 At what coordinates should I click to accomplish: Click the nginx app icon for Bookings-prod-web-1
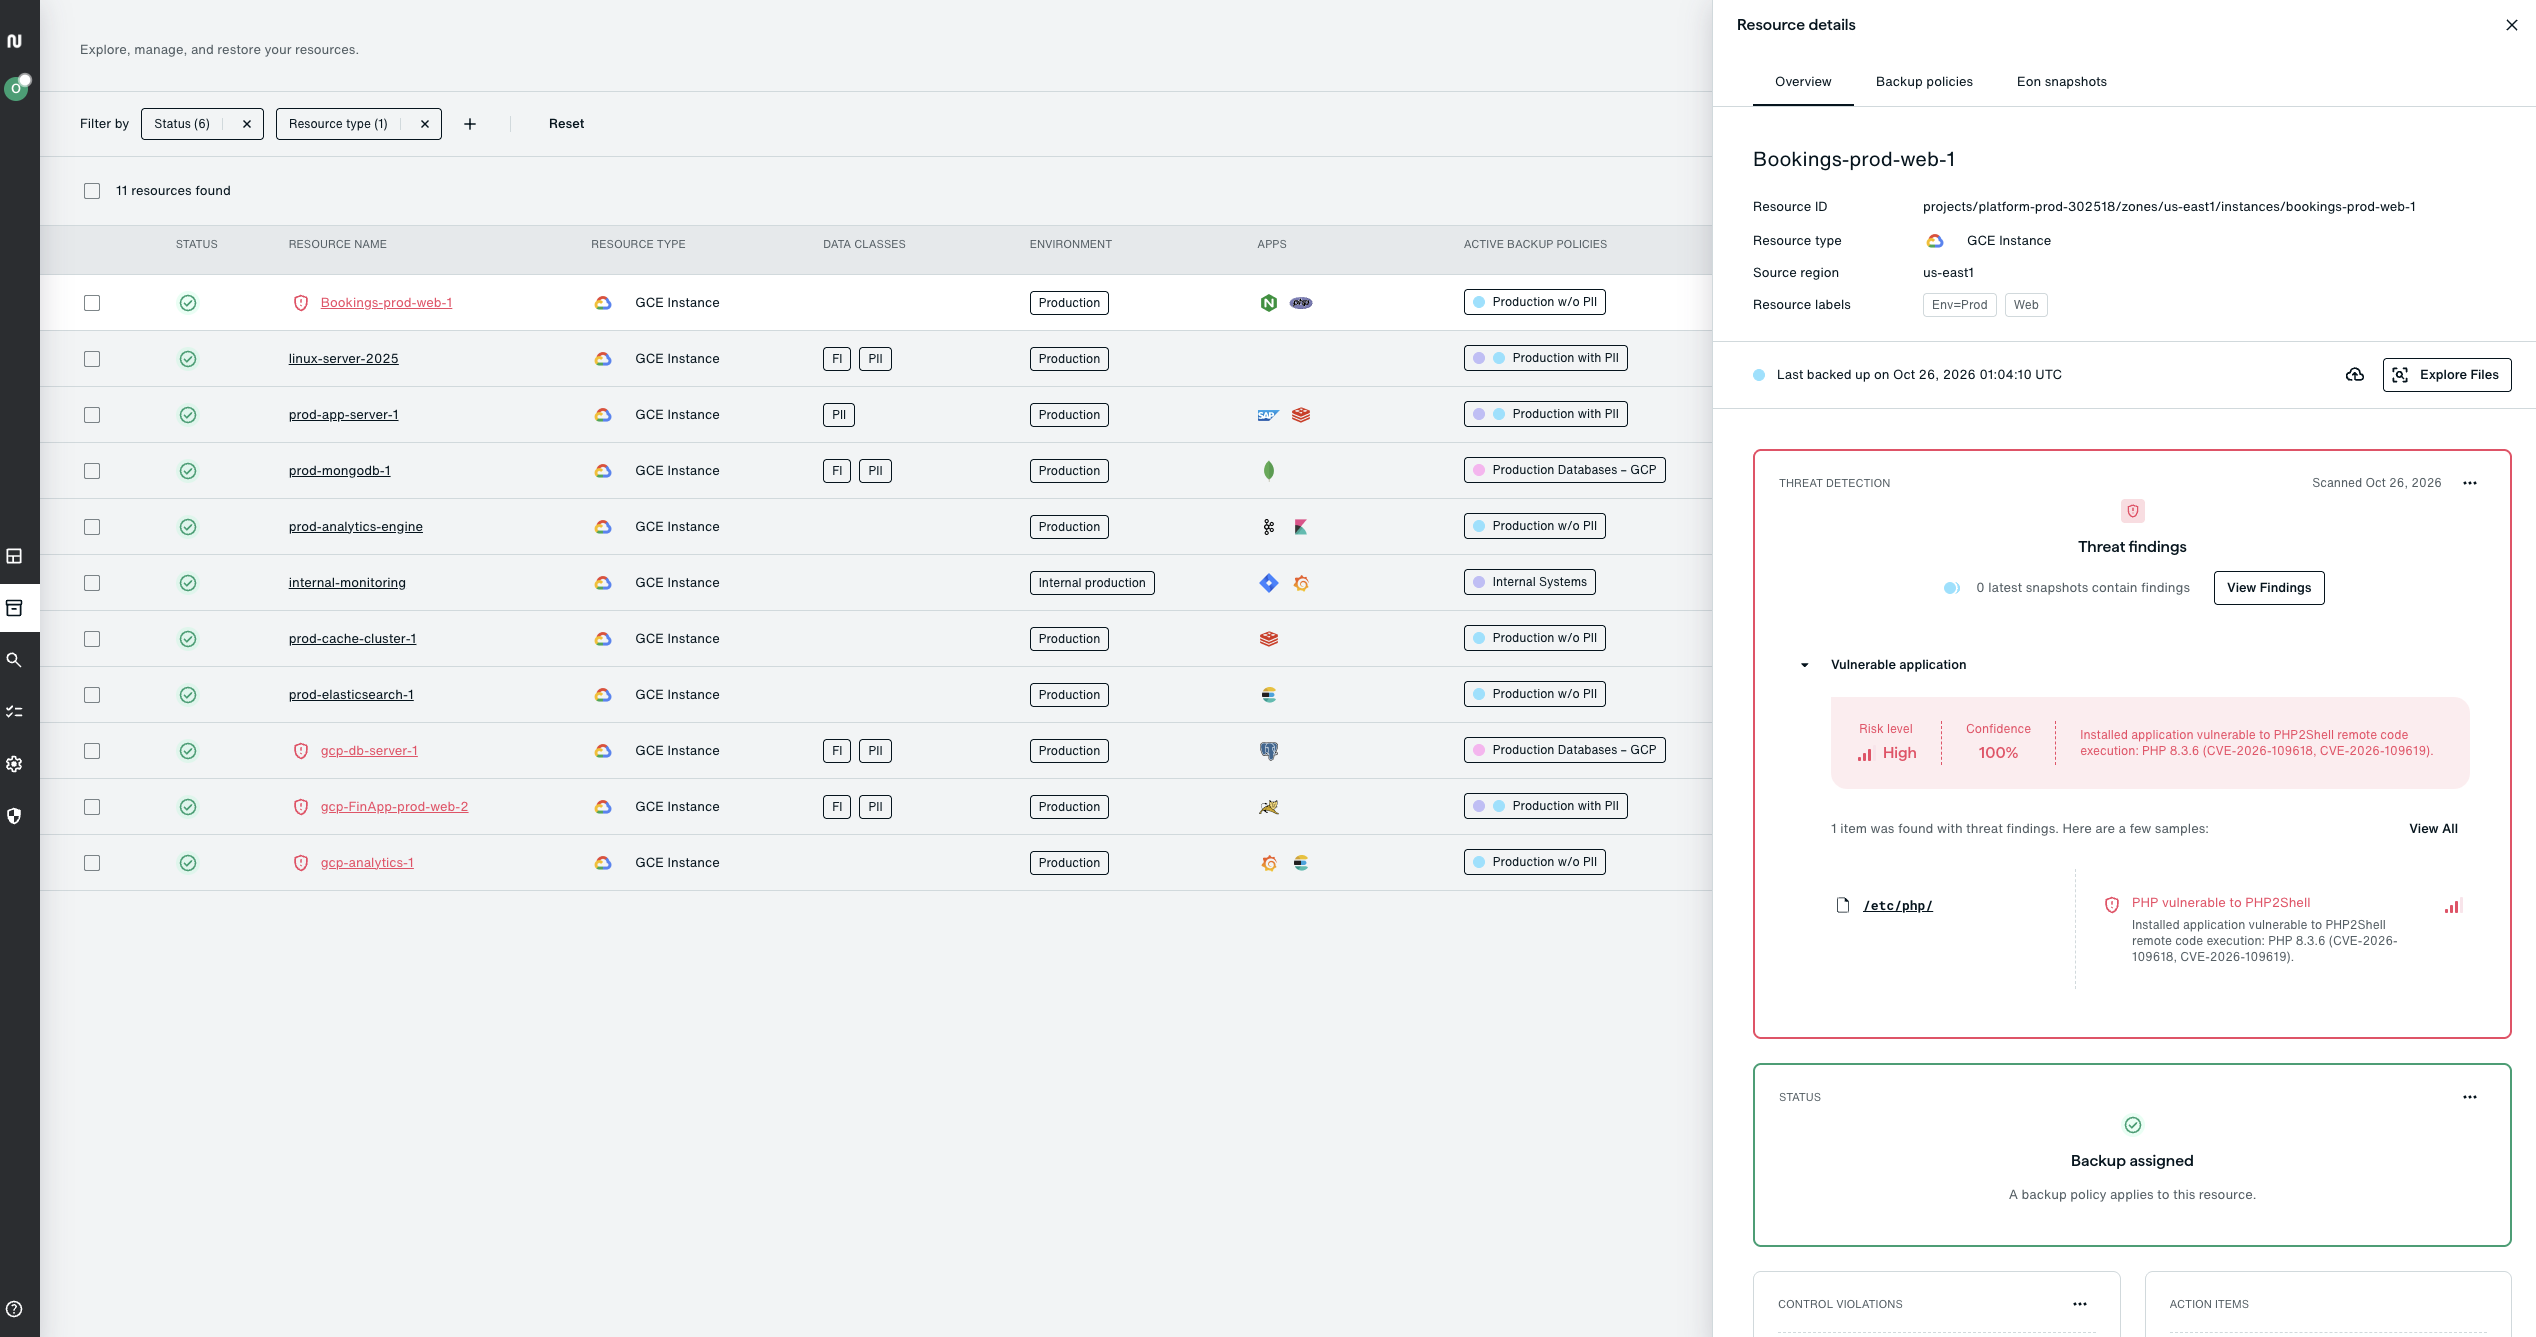pos(1269,303)
